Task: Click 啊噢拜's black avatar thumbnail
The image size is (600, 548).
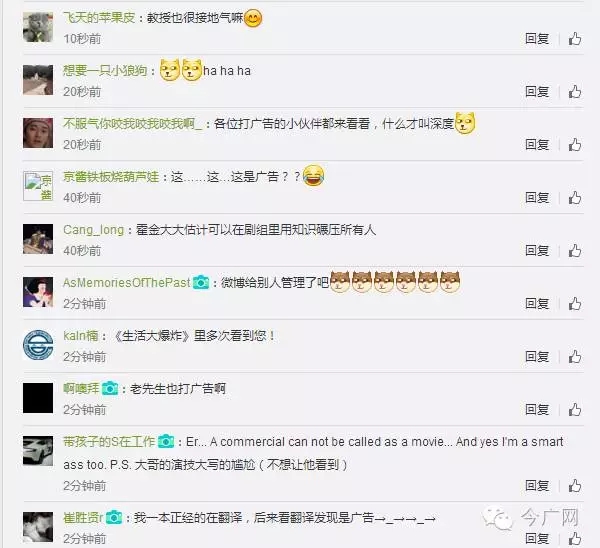Action: coord(38,398)
